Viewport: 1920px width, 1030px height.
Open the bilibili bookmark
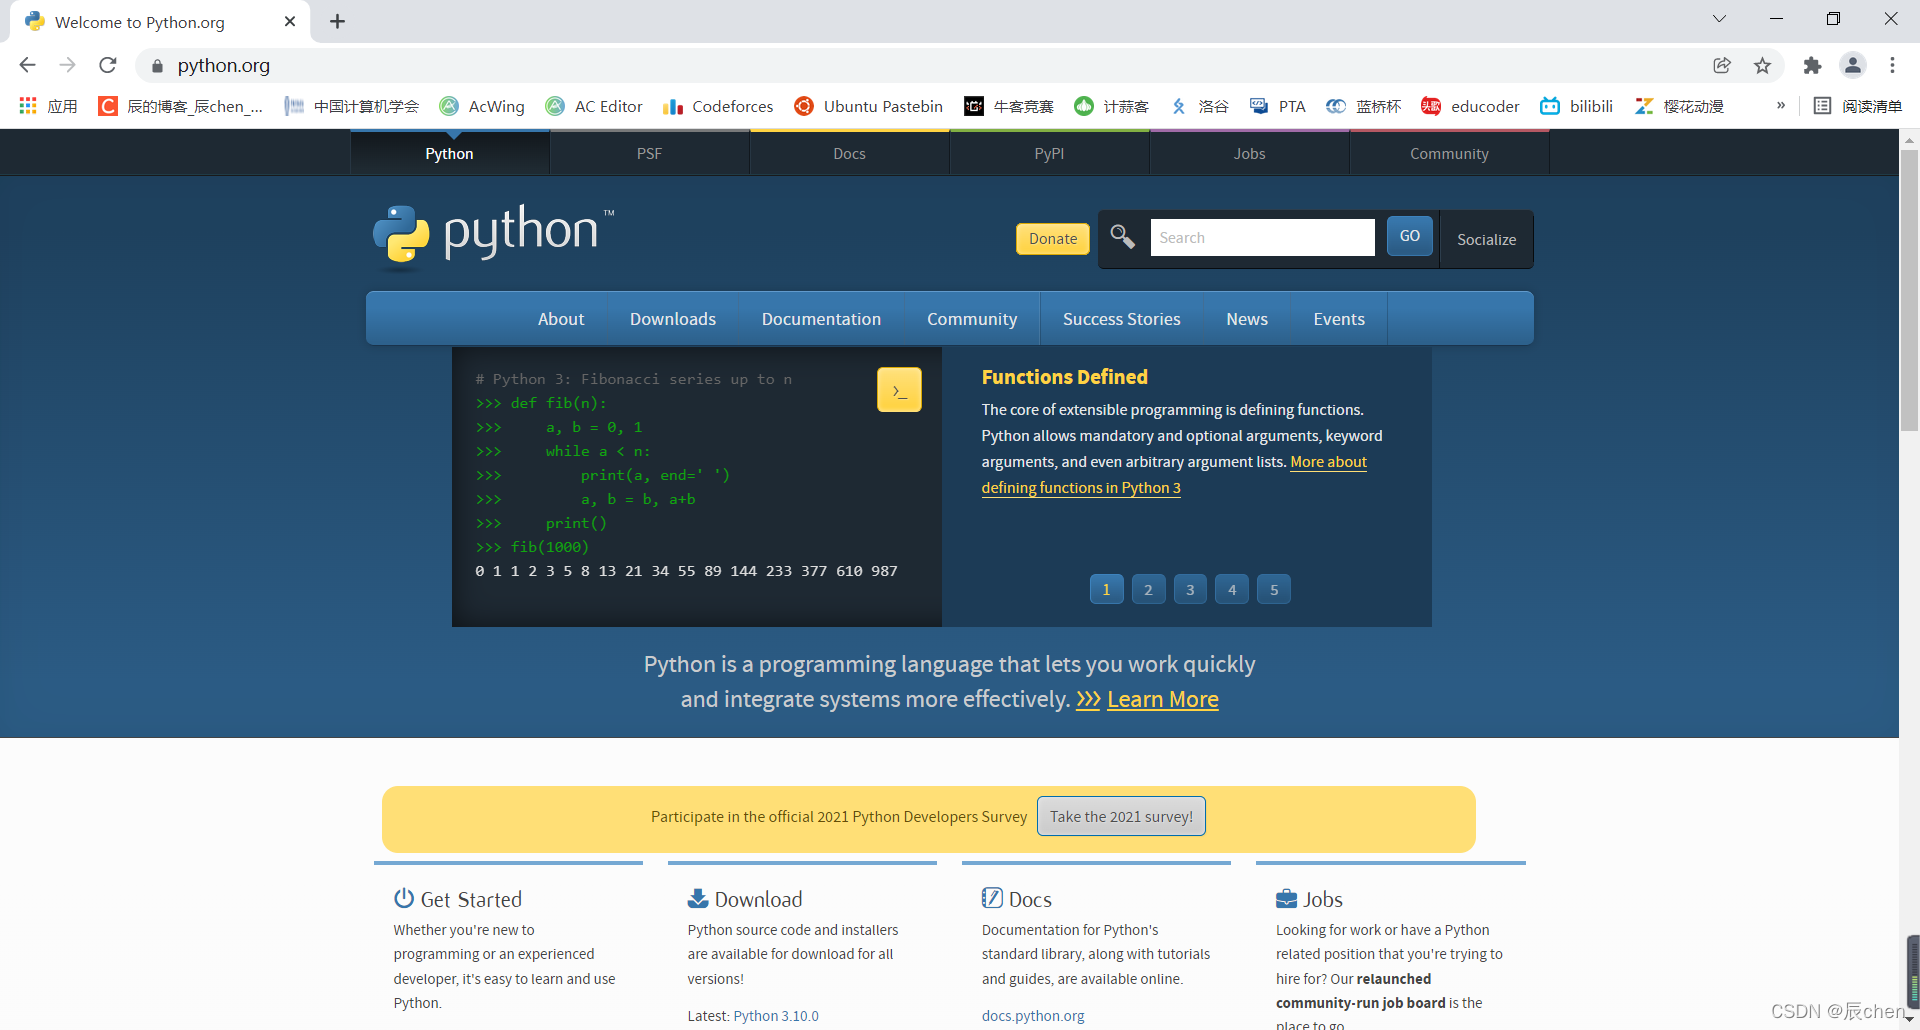tap(1577, 106)
